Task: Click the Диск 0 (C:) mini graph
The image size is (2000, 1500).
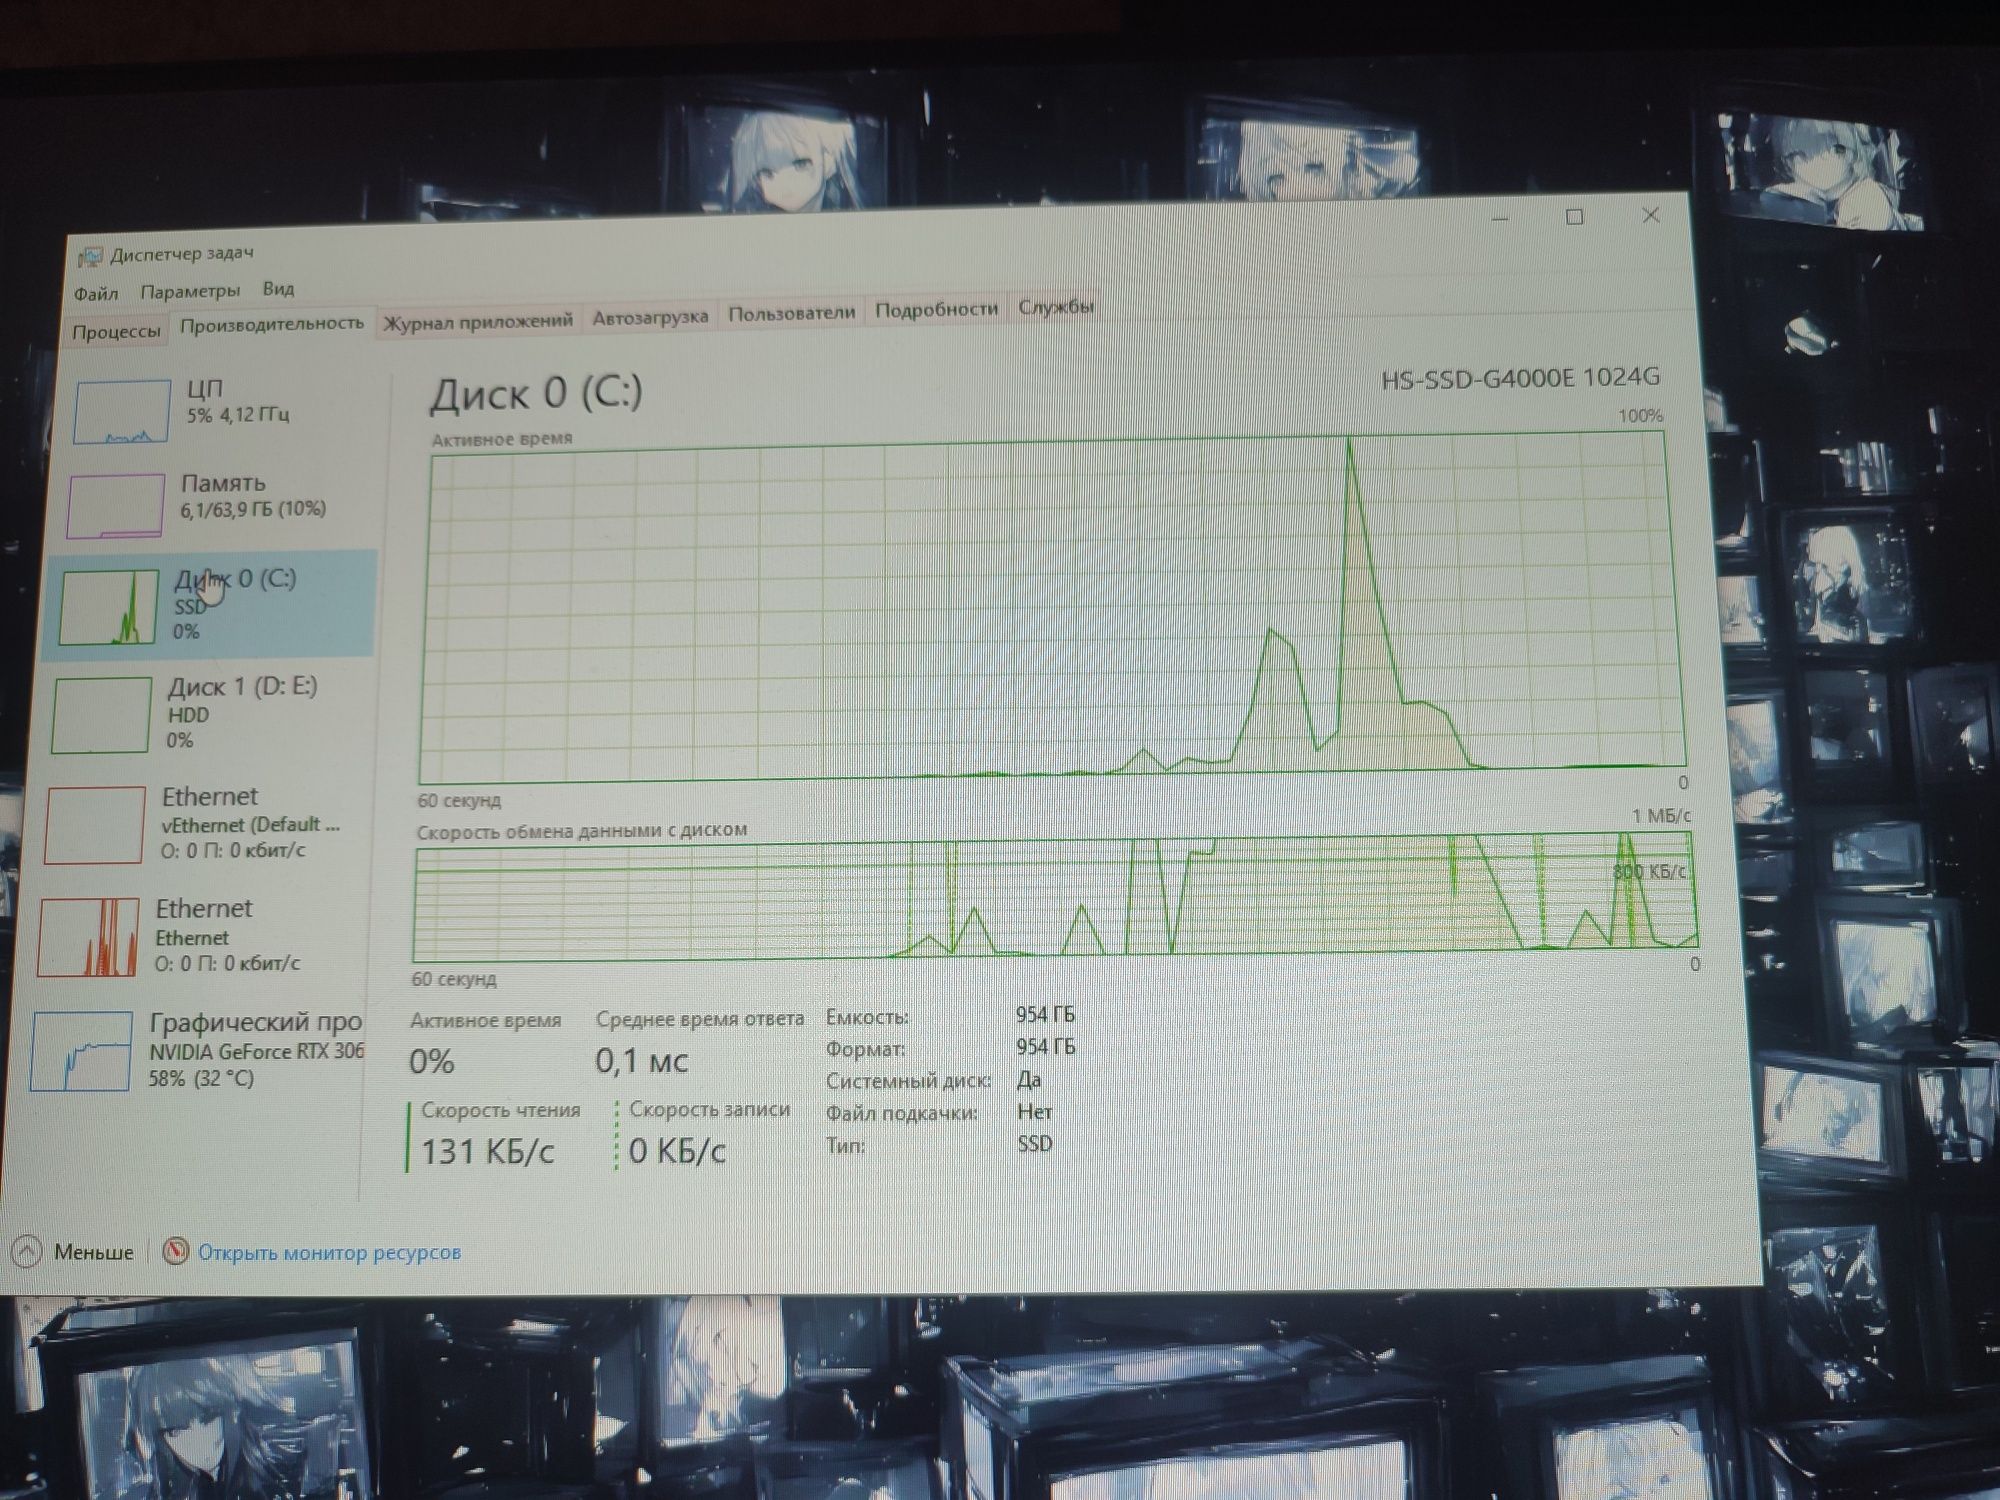Action: pyautogui.click(x=108, y=607)
